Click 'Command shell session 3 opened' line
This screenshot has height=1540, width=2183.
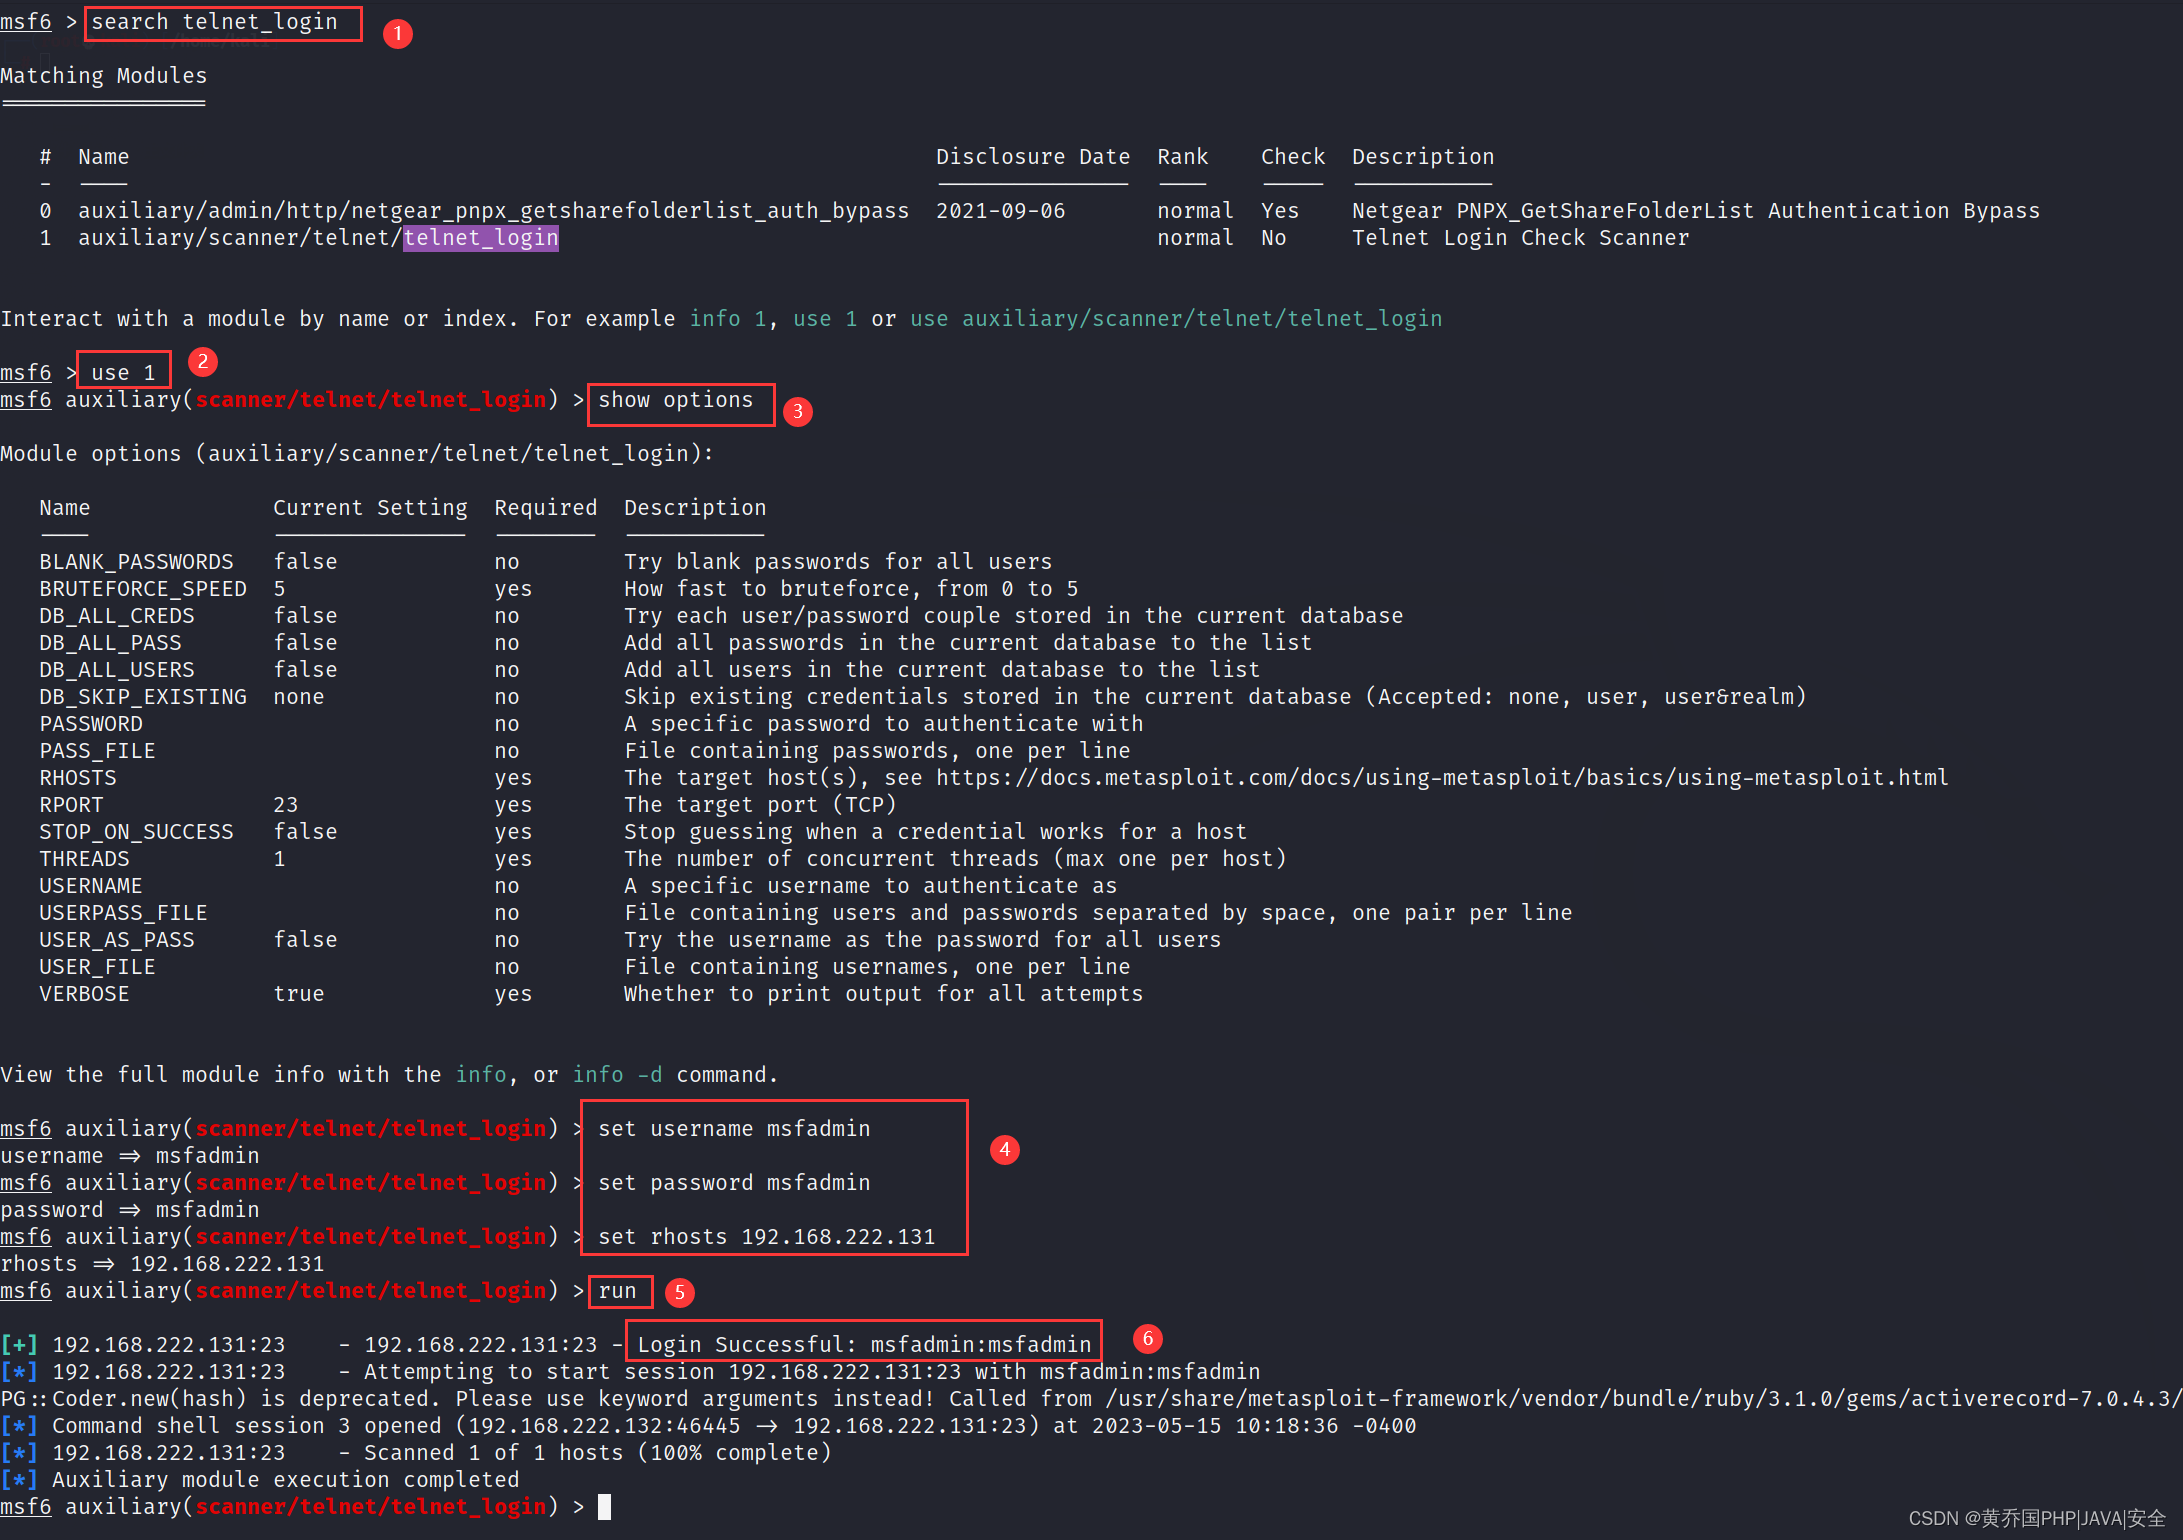(708, 1426)
